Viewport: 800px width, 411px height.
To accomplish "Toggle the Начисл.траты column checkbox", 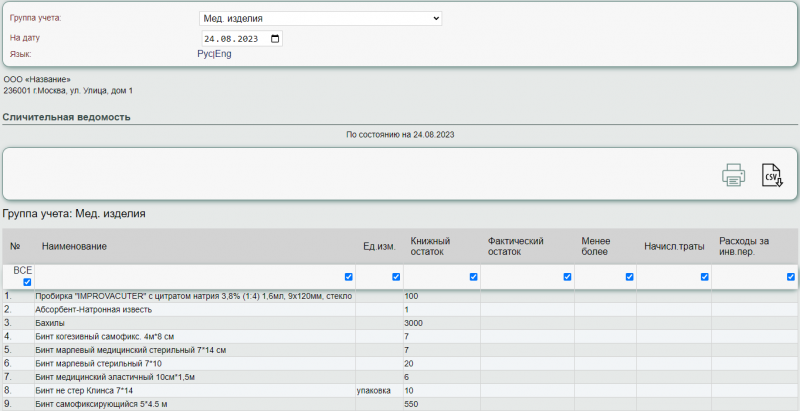I will 704,277.
